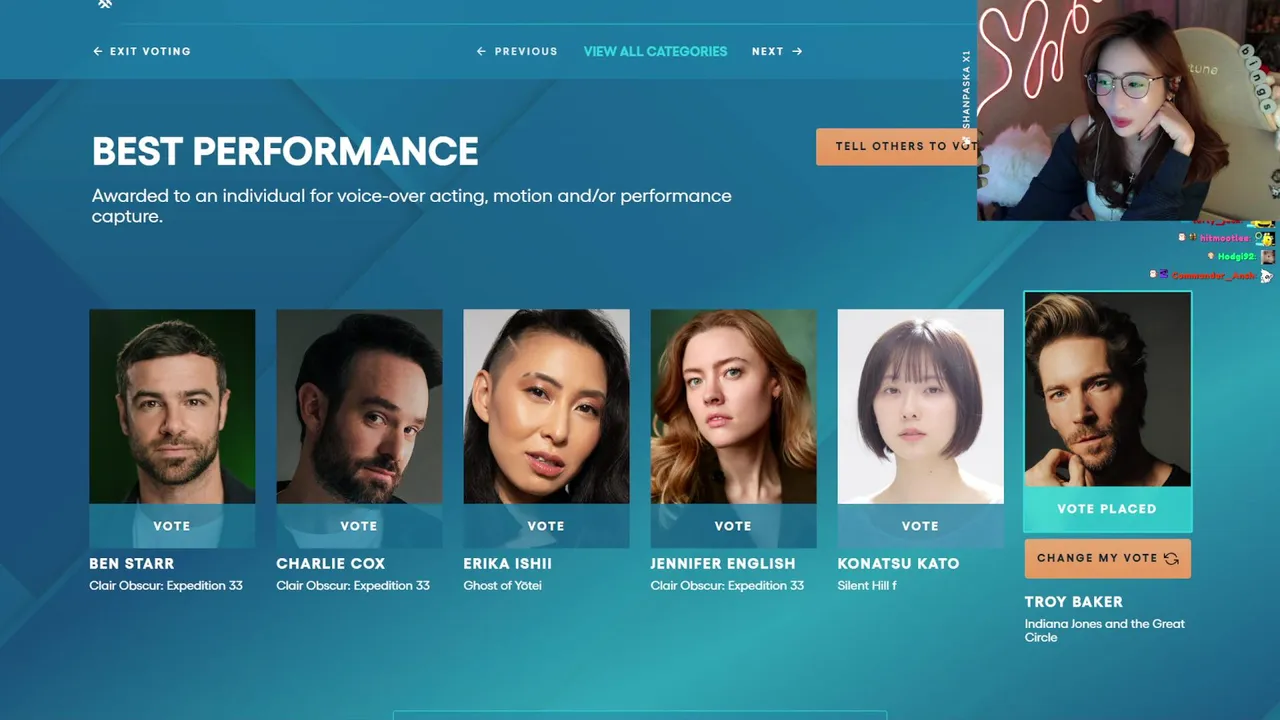
Task: Click the Vote Placed label under Troy Baker
Action: (1107, 509)
